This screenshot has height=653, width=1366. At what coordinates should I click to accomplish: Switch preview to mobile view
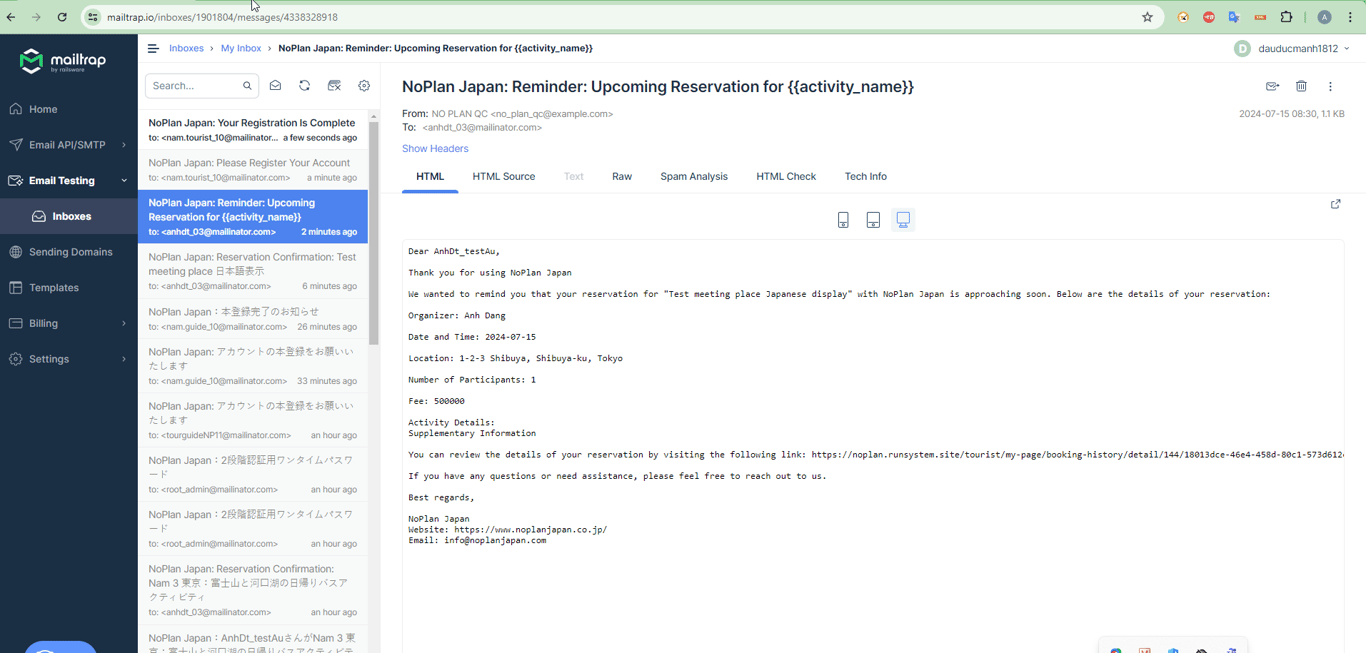843,220
